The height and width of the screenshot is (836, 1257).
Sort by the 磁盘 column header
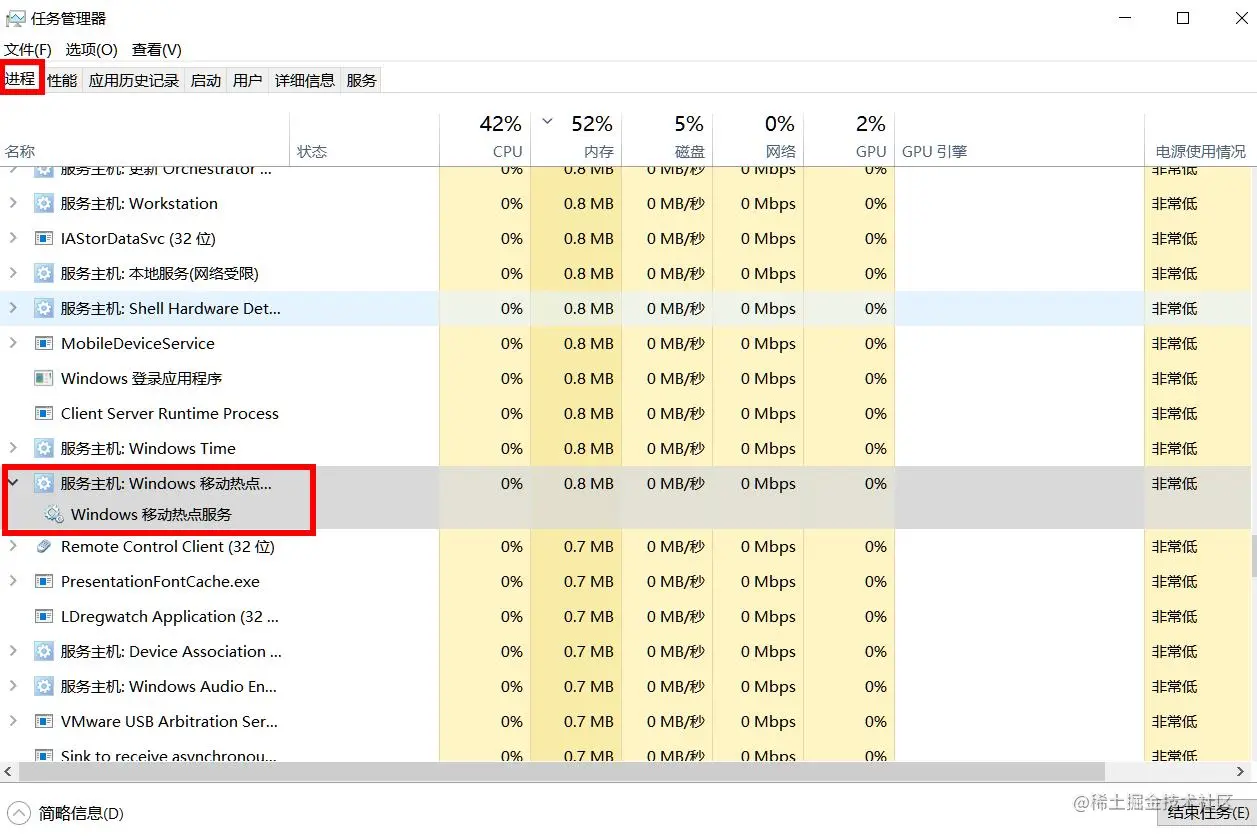coord(667,140)
